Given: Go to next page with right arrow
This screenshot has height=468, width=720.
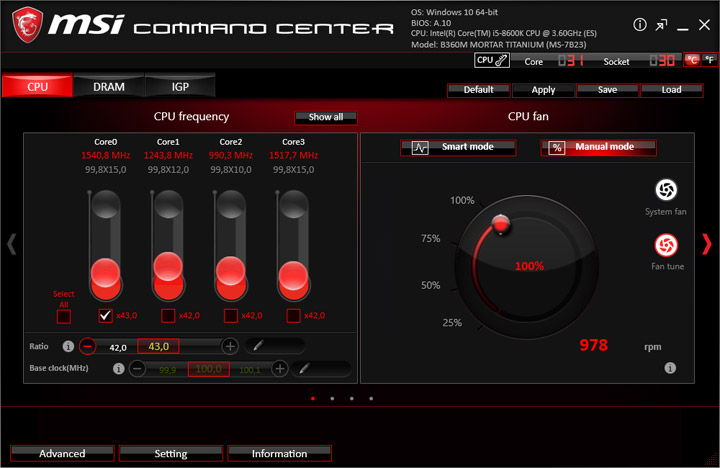Looking at the screenshot, I should [707, 244].
